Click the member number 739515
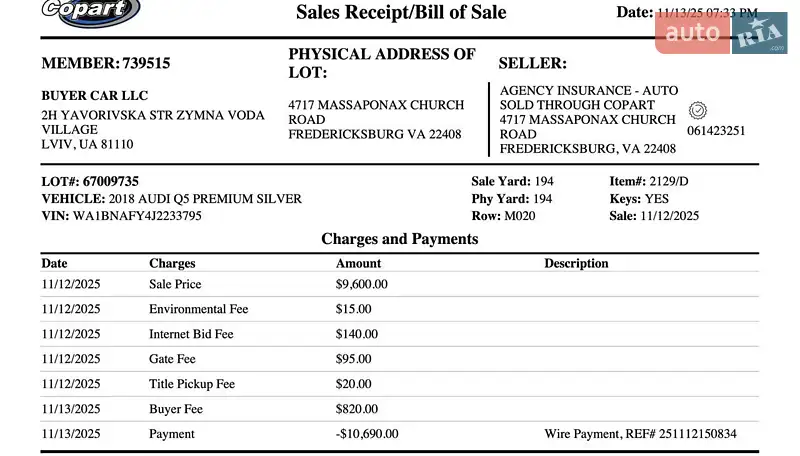 pyautogui.click(x=146, y=63)
